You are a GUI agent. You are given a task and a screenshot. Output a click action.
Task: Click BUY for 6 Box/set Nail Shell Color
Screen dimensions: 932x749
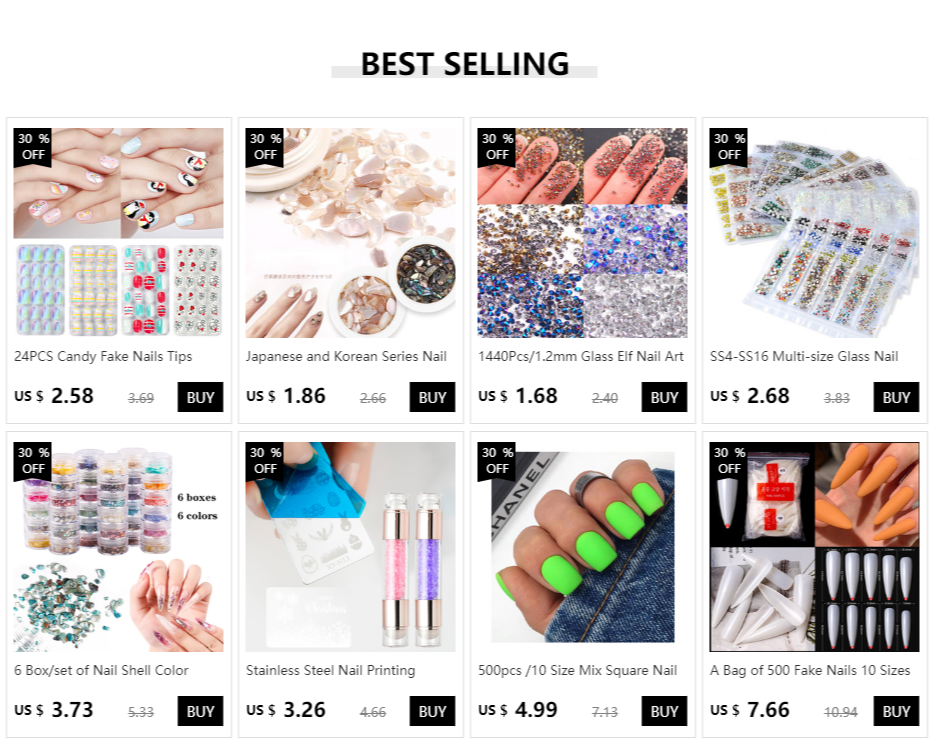[200, 711]
